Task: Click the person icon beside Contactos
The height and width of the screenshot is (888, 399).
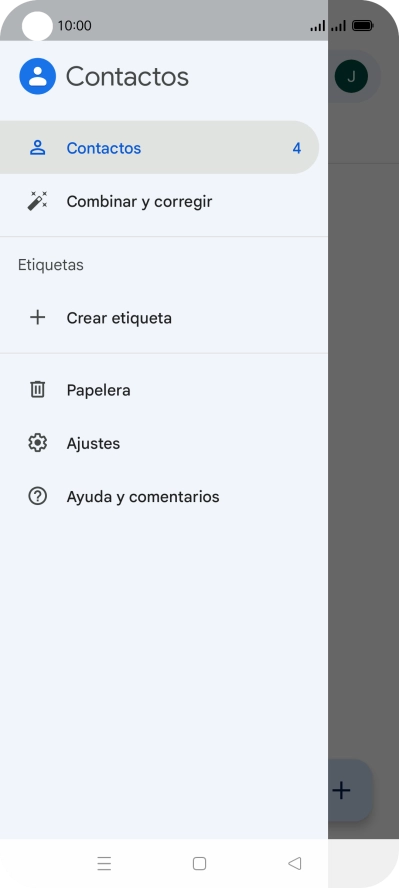Action: point(37,148)
